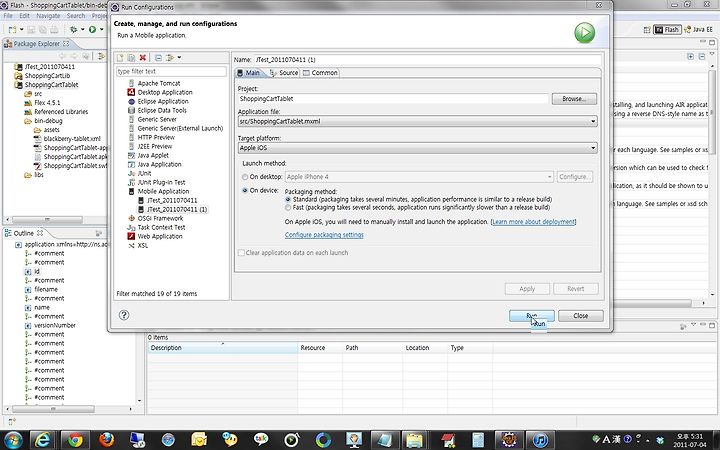The height and width of the screenshot is (450, 720).
Task: Click the Debug toolbar icon in Flash window
Action: coord(73,29)
